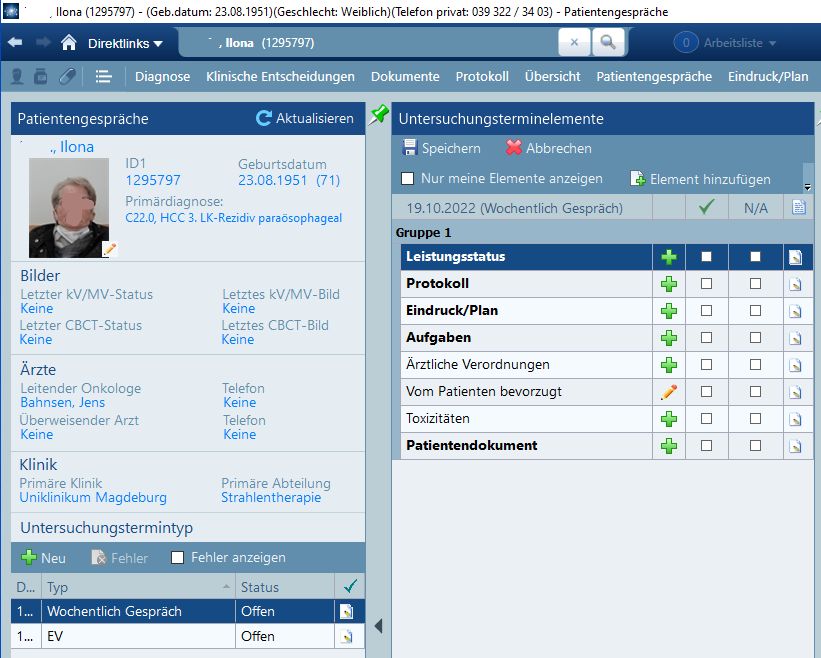
Task: Open note icon in Protokoll row
Action: (x=796, y=284)
